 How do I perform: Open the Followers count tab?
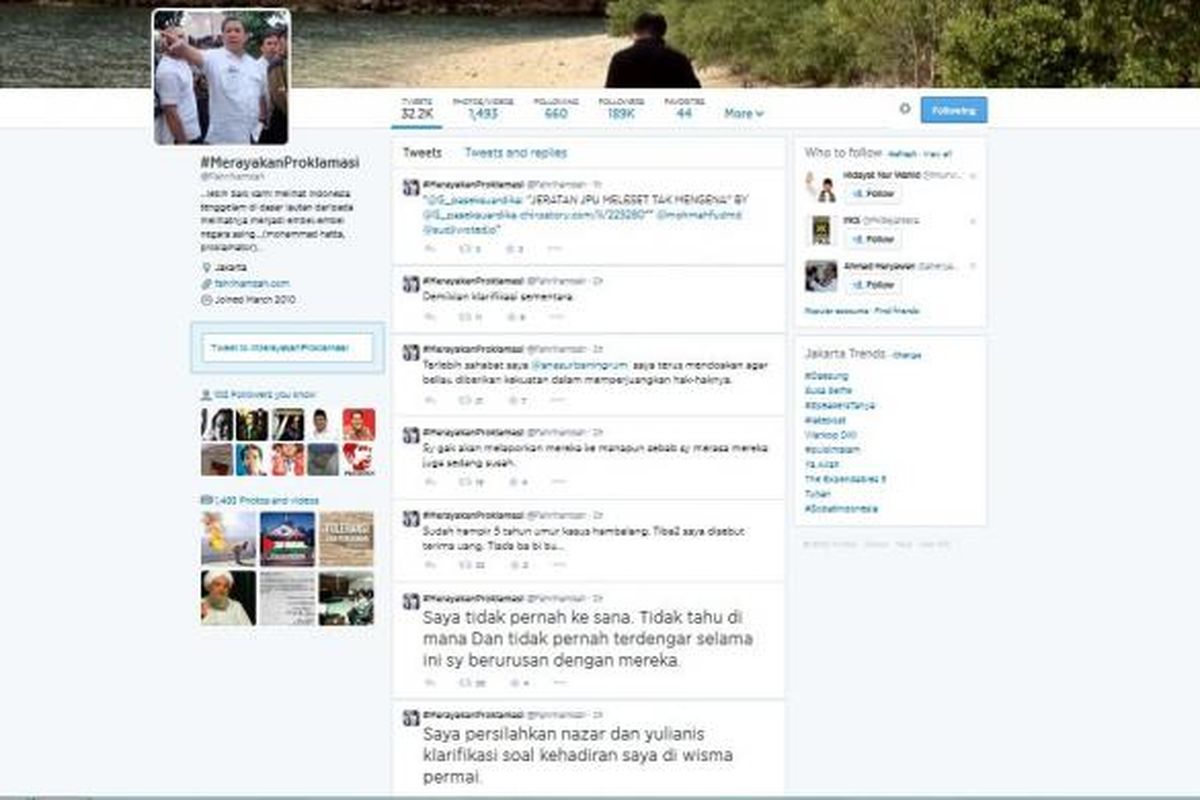[x=621, y=109]
